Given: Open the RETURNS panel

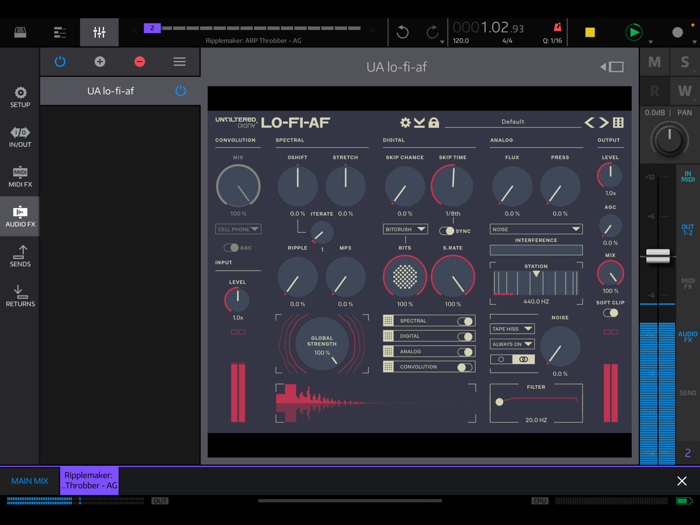Looking at the screenshot, I should (x=20, y=296).
